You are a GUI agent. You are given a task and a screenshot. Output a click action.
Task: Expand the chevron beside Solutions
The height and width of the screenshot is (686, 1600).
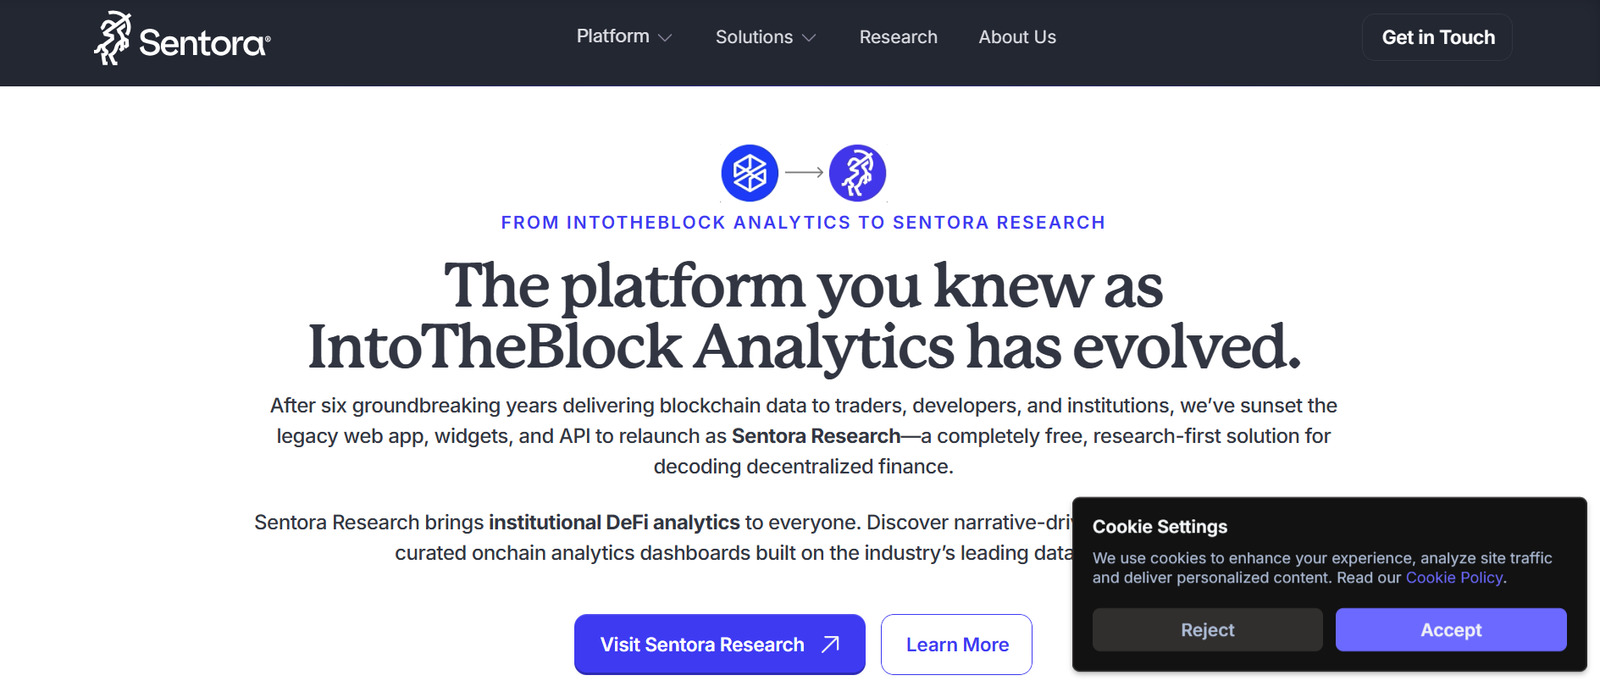(x=809, y=38)
